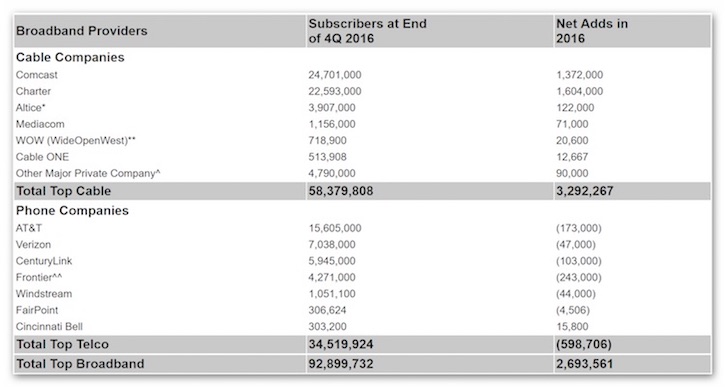Click the Altice* provider name
This screenshot has width=725, height=387.
pos(31,108)
